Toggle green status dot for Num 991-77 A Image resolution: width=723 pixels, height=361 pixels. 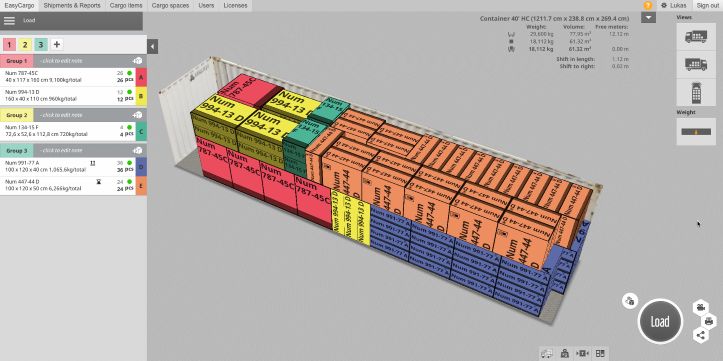(x=130, y=163)
